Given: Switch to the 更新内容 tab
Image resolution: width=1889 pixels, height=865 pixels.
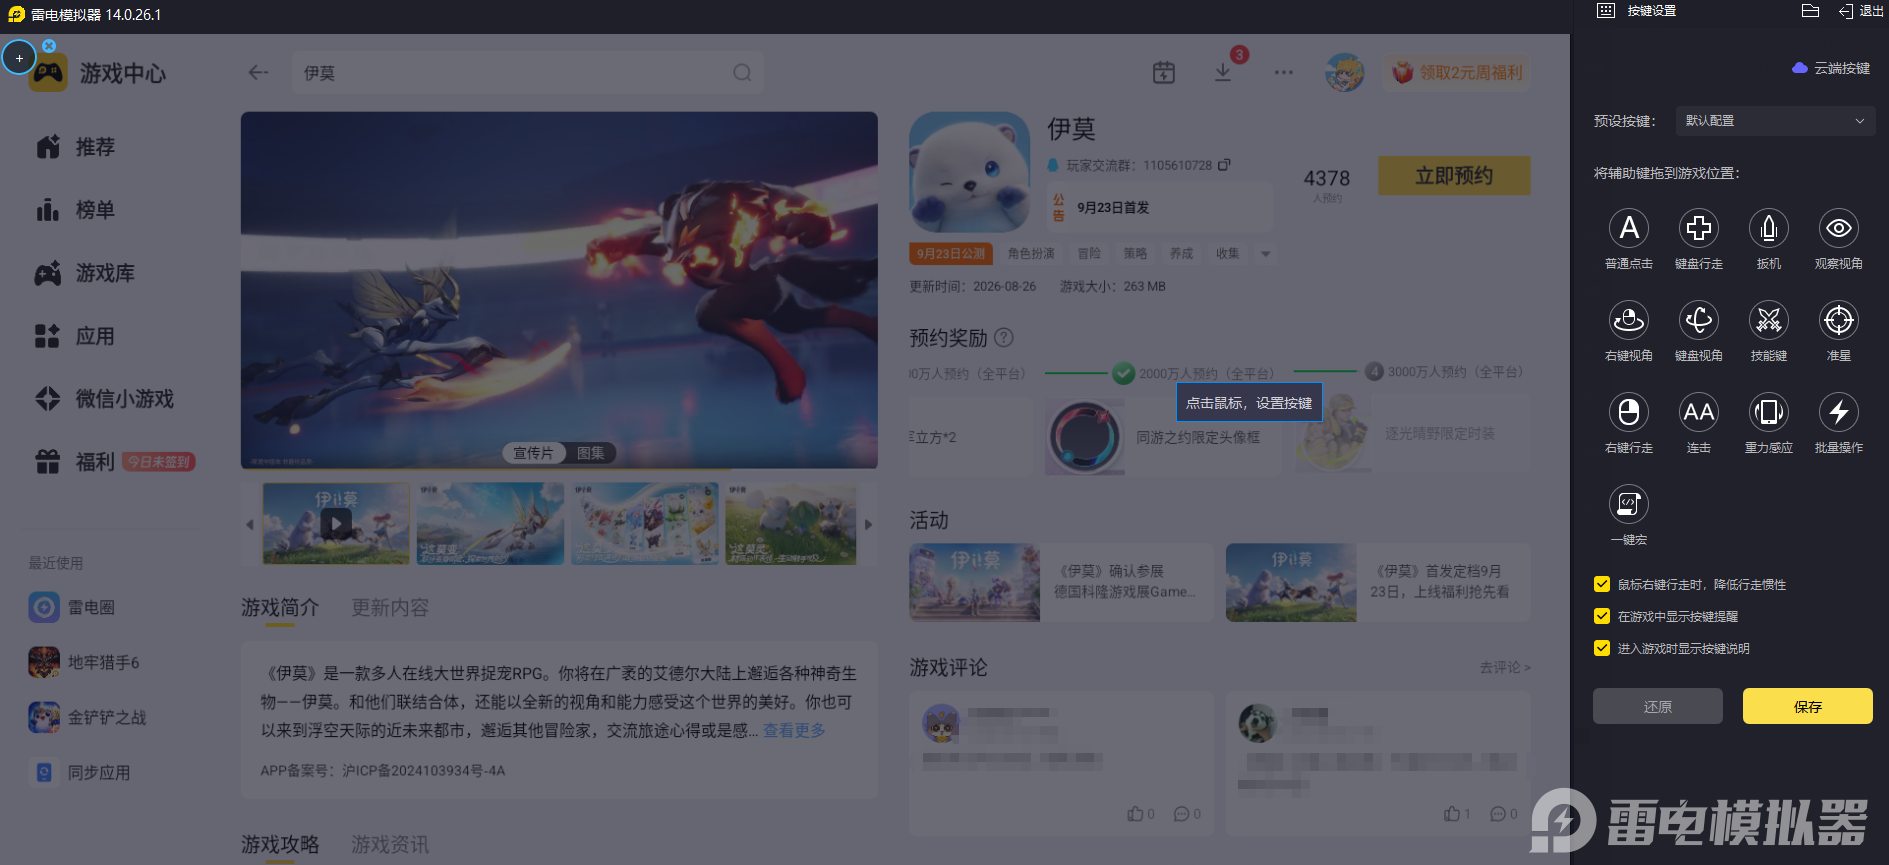Looking at the screenshot, I should click(390, 607).
